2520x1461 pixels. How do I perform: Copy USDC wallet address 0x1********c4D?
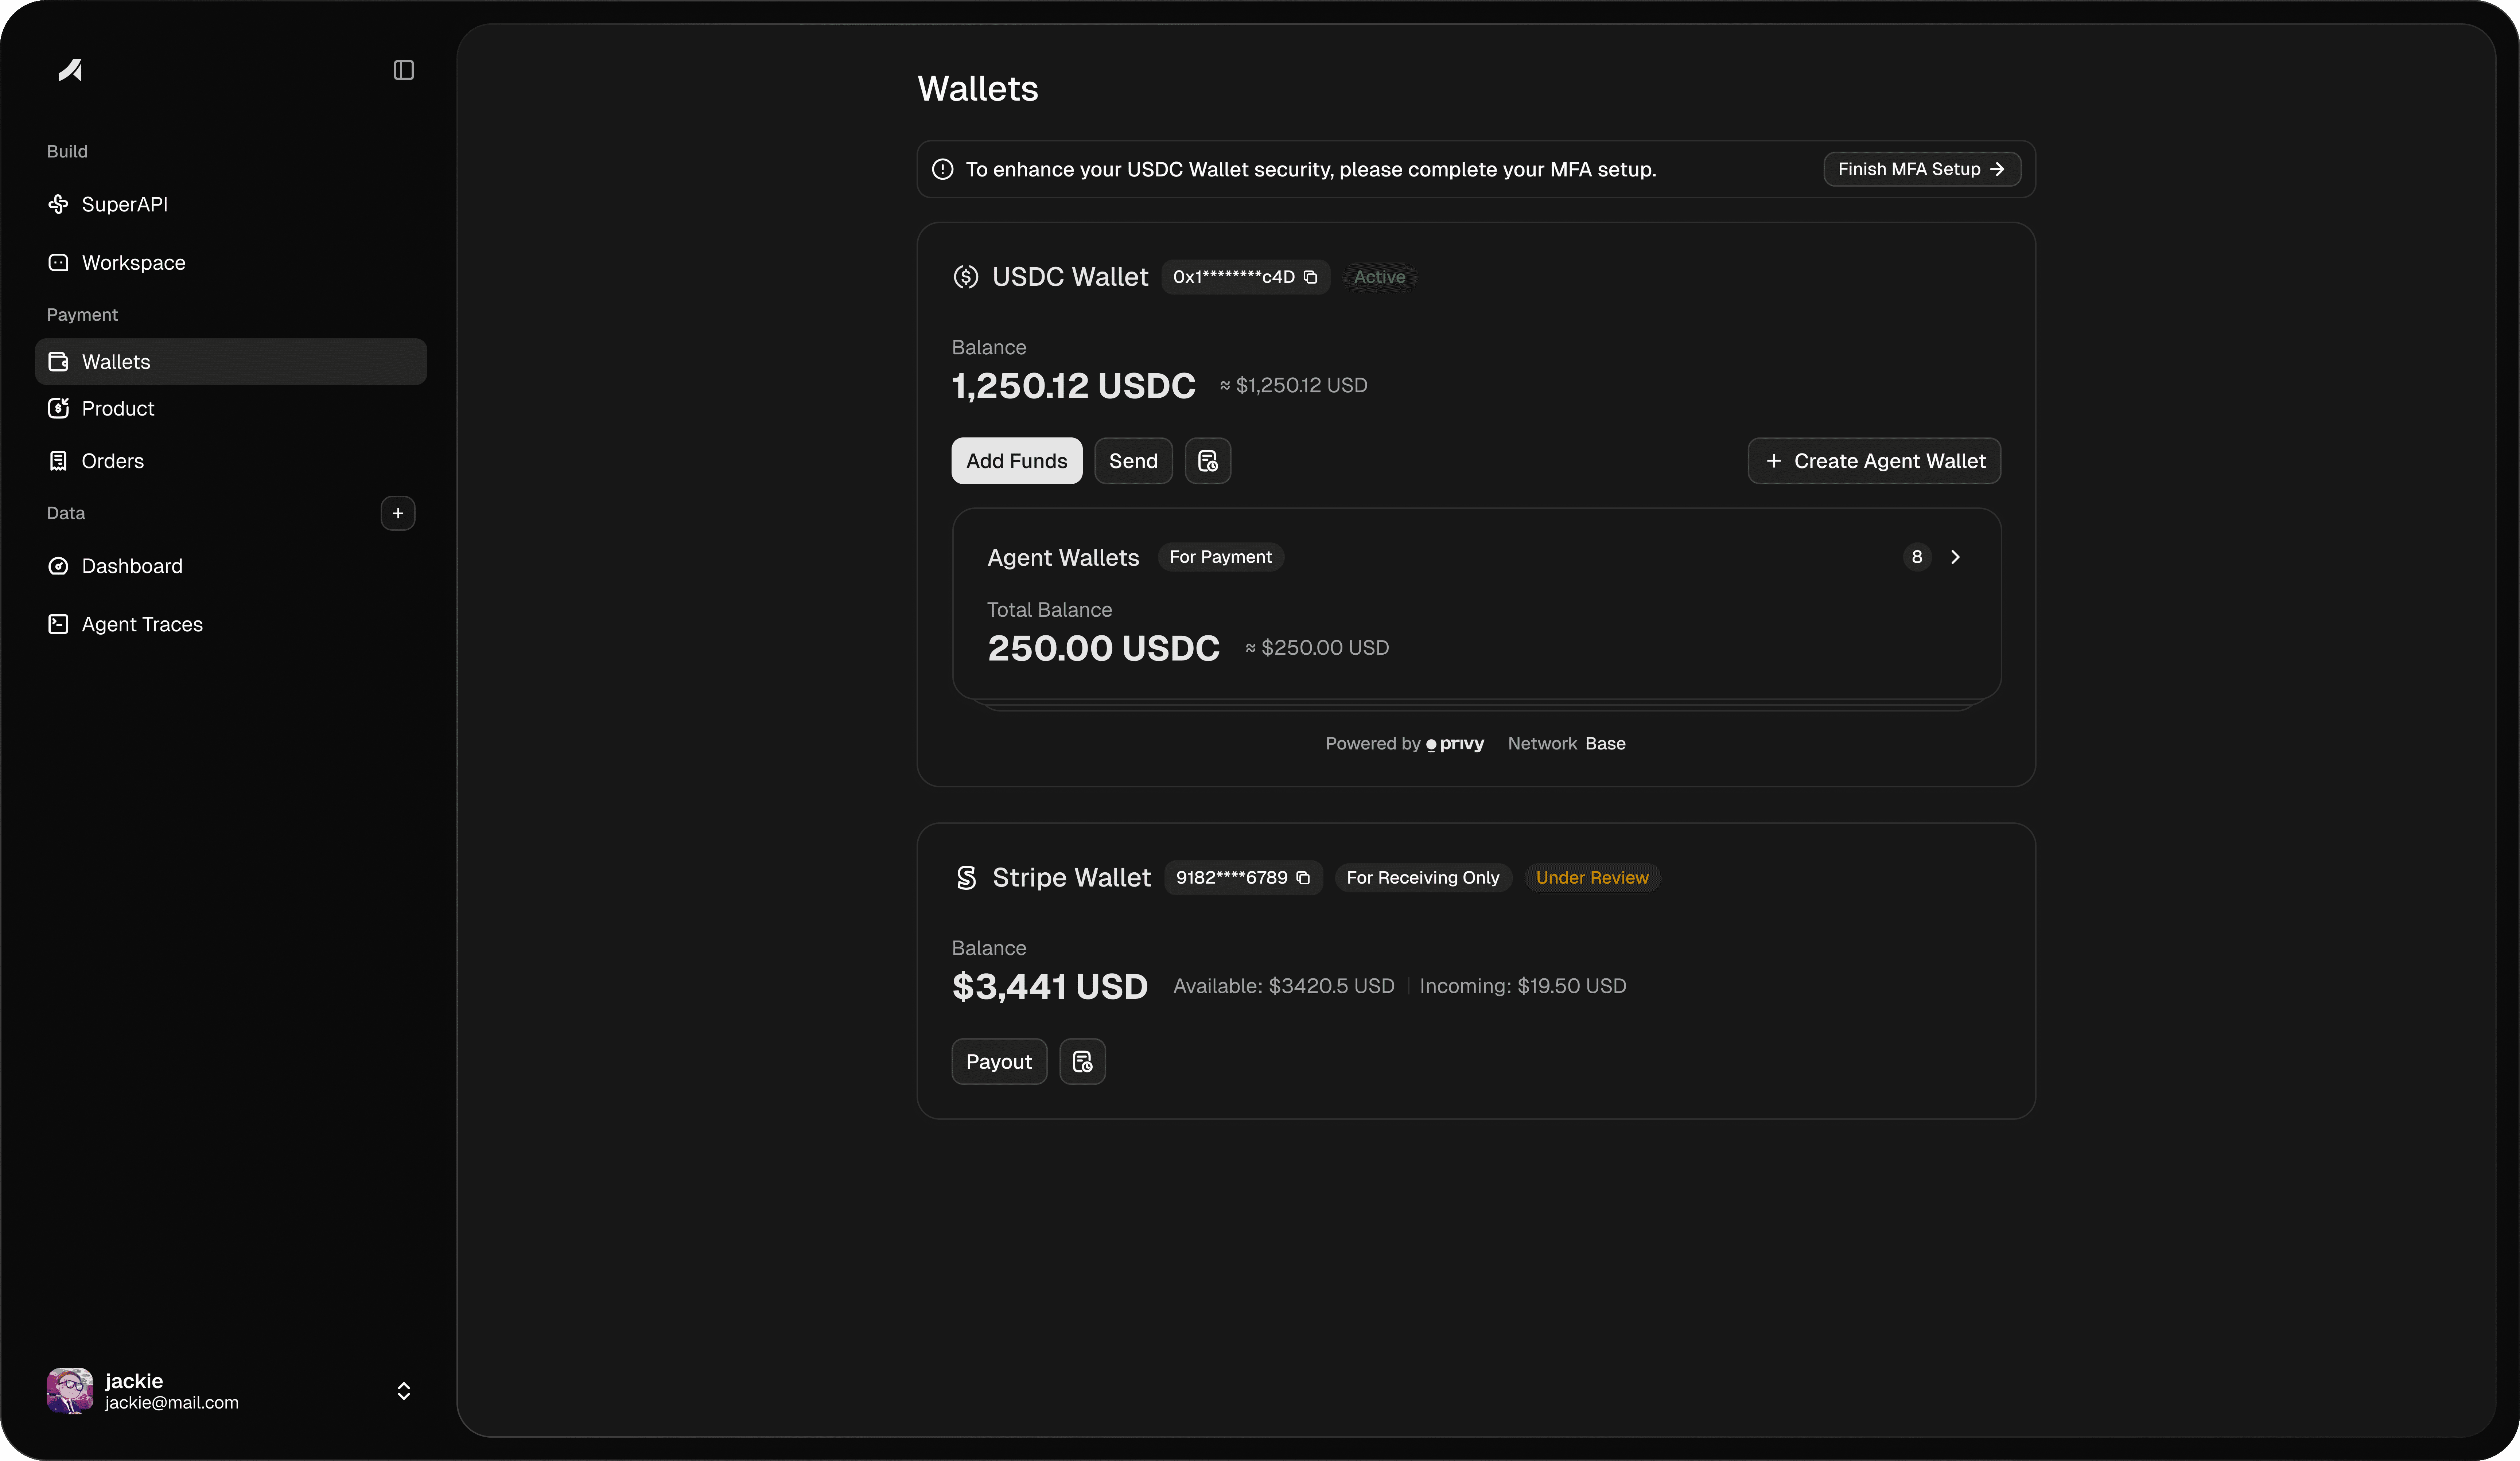pos(1310,277)
